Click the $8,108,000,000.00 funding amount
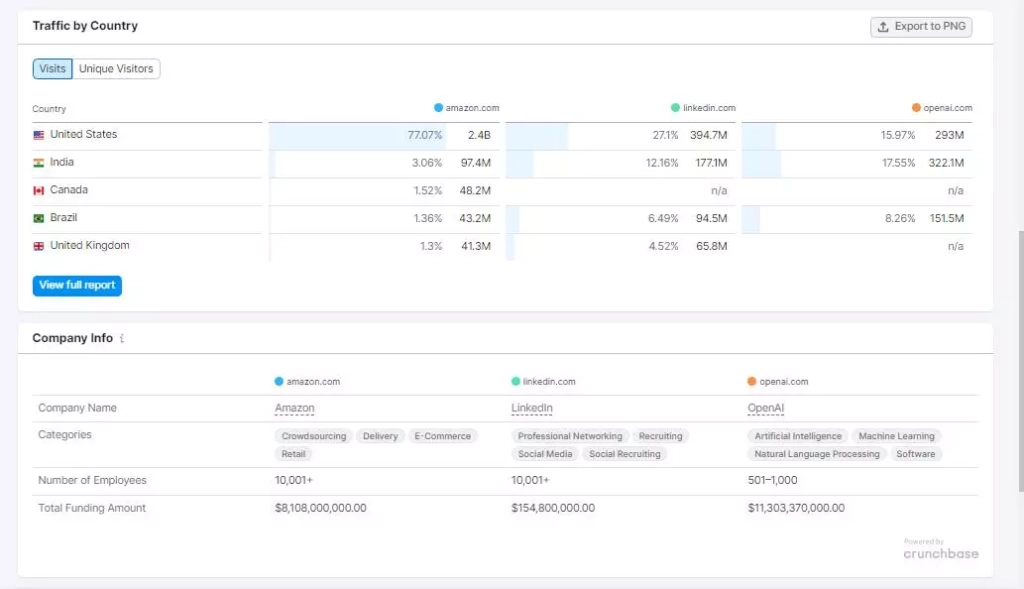 321,508
